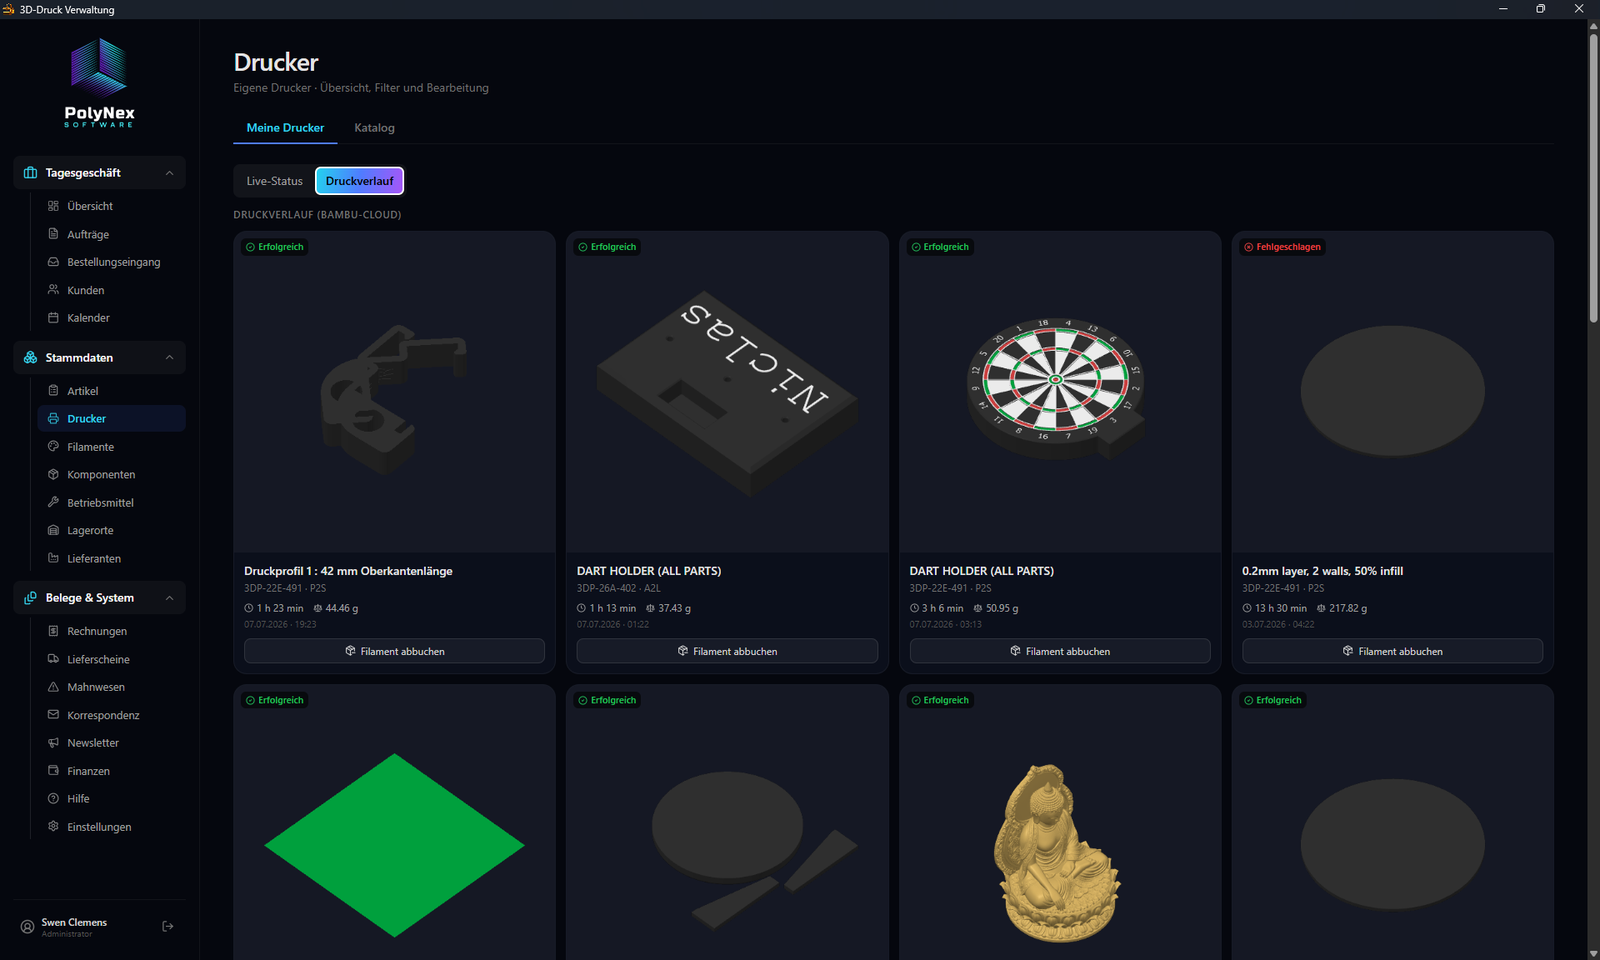Collapse the Tagesgeschäft section chevron

169,173
